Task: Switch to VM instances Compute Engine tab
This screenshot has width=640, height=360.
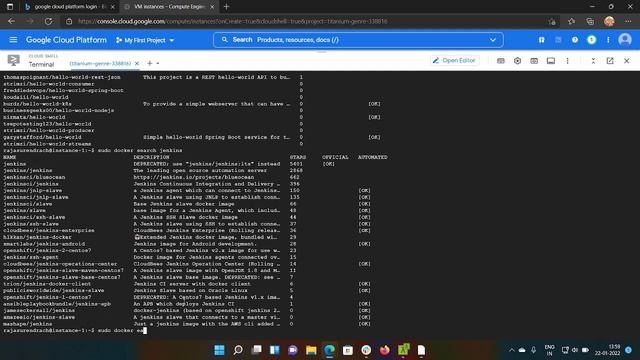Action: [169, 7]
